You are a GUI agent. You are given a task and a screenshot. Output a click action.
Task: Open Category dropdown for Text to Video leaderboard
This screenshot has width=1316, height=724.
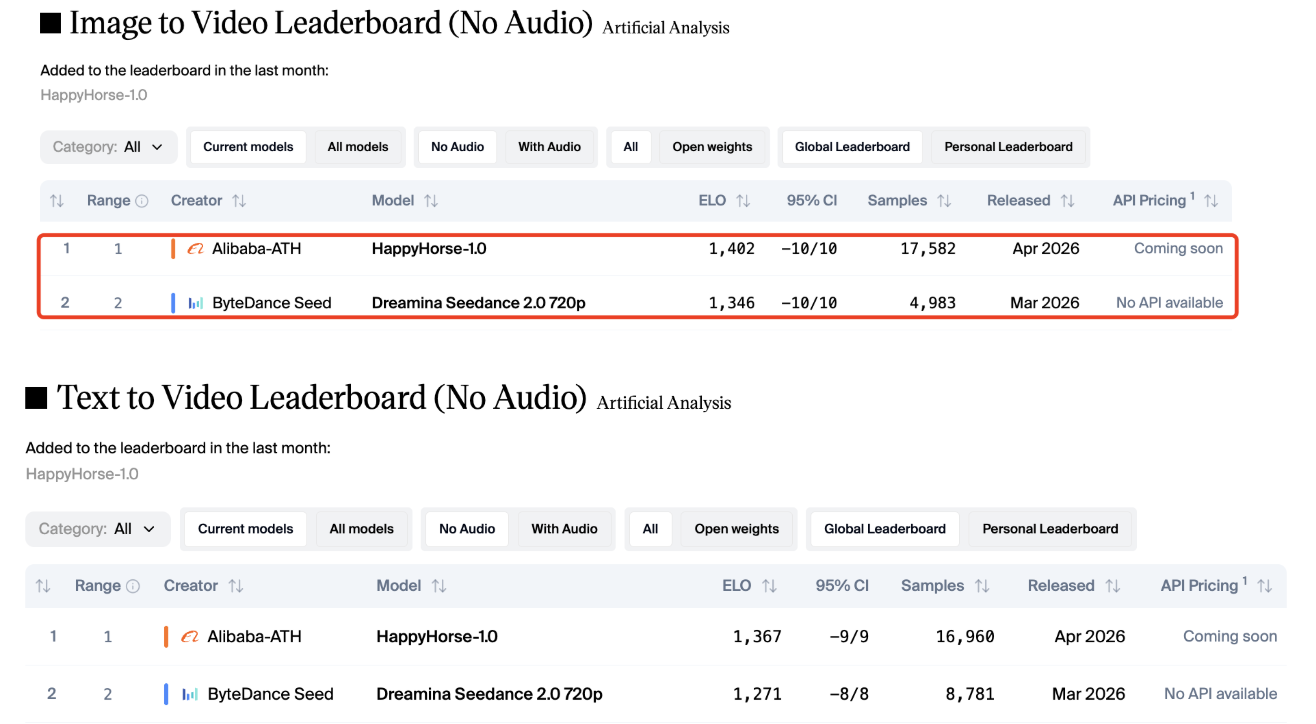98,529
